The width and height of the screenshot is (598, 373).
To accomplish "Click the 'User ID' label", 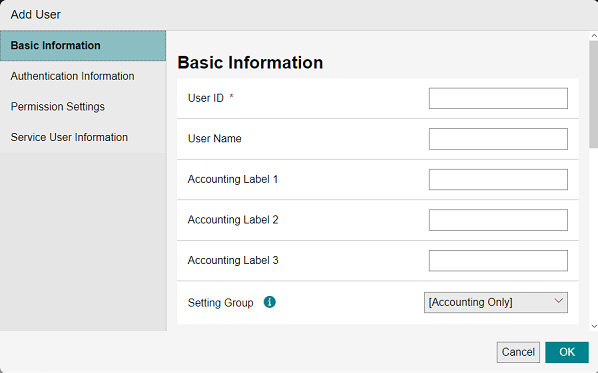I will (x=206, y=98).
